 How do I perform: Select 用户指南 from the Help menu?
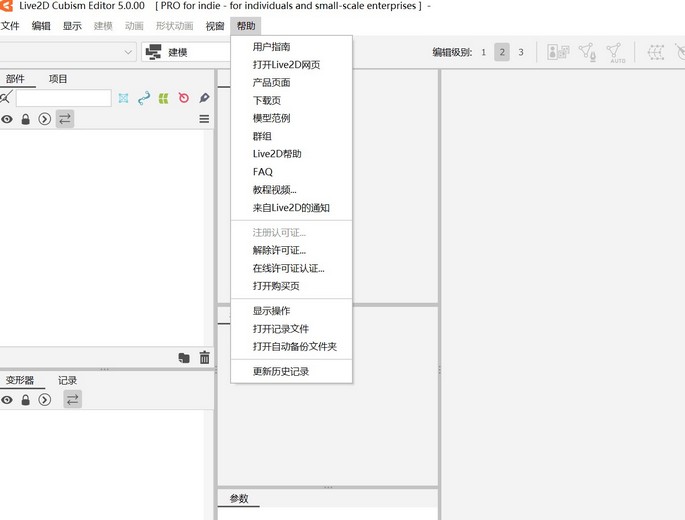271,47
